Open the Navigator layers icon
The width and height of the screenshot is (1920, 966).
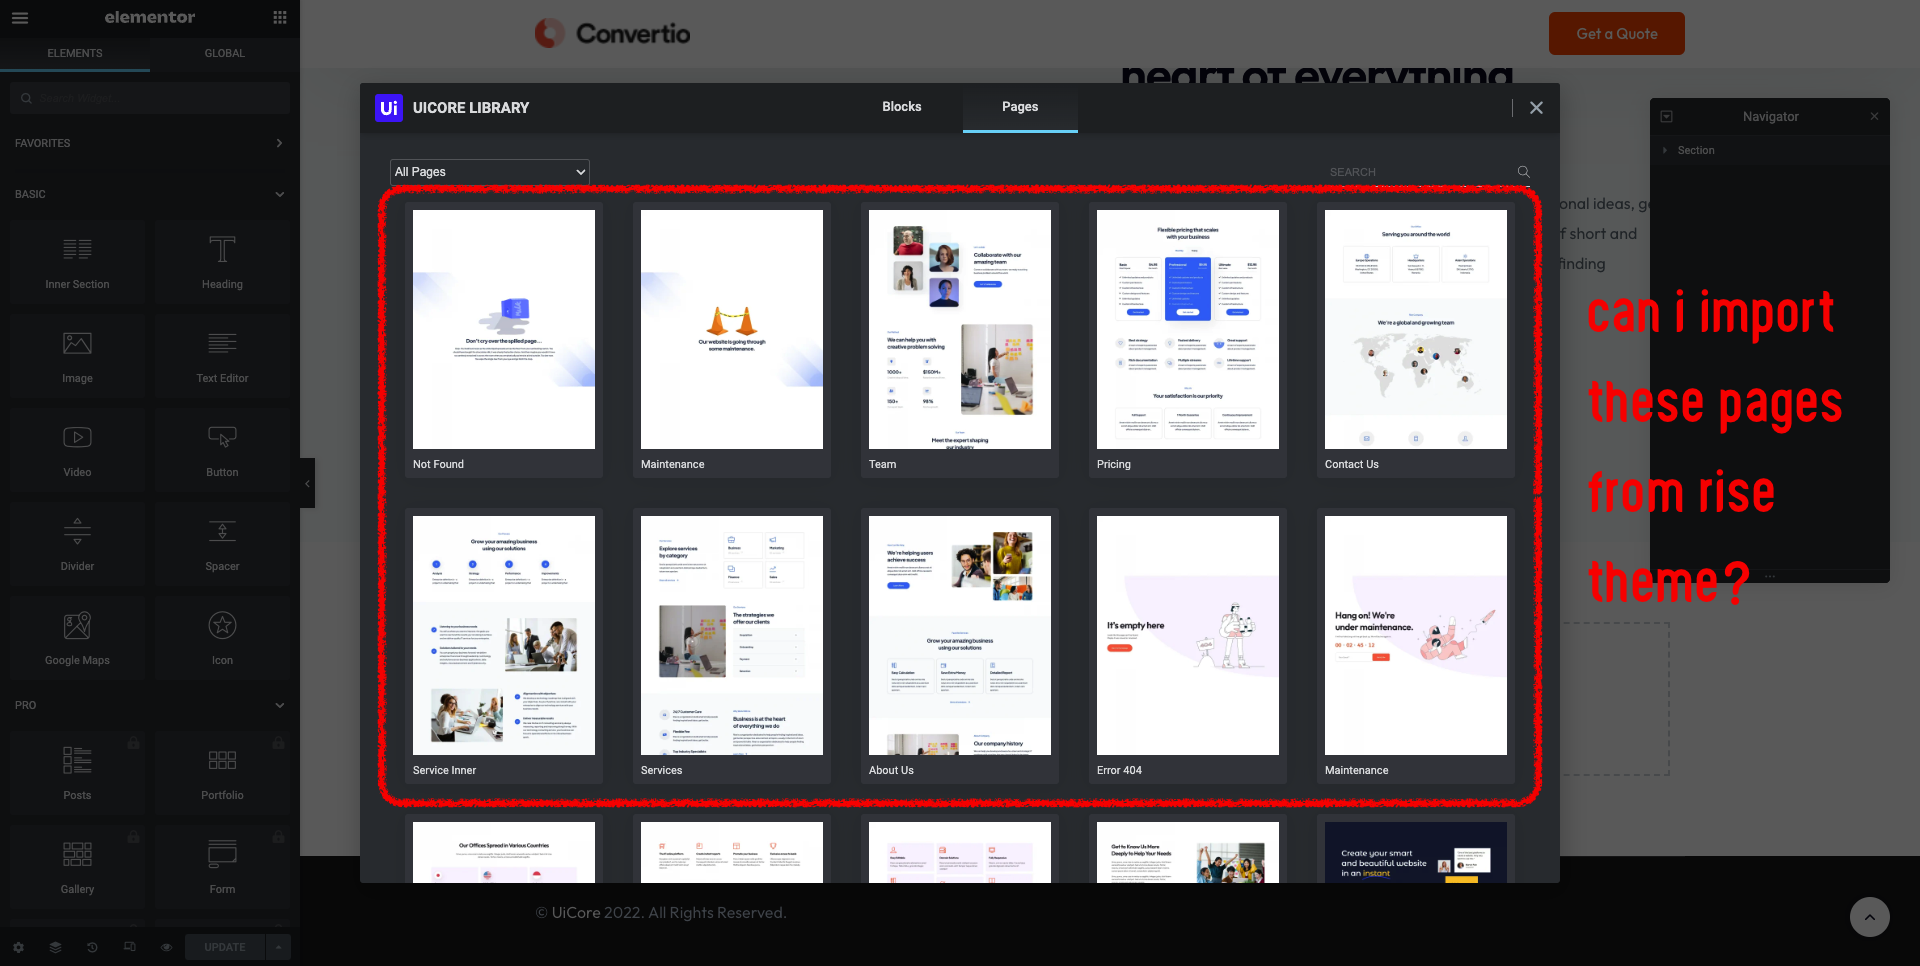(x=55, y=947)
